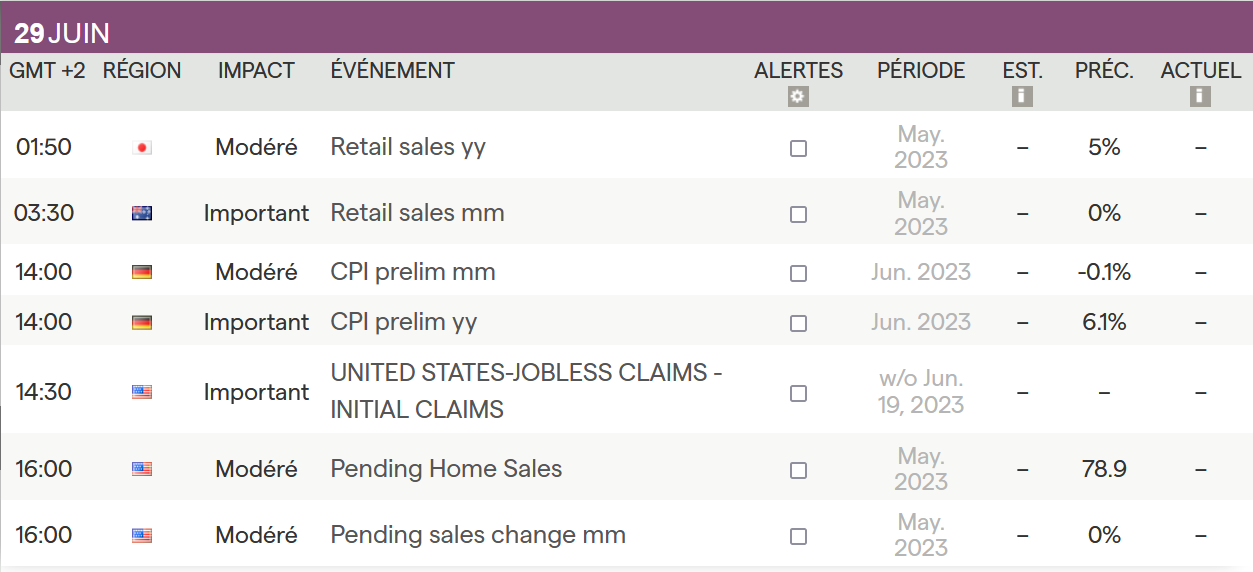Image resolution: width=1253 pixels, height=572 pixels.
Task: Click the US flag for Pending sales change
Action: tap(142, 536)
